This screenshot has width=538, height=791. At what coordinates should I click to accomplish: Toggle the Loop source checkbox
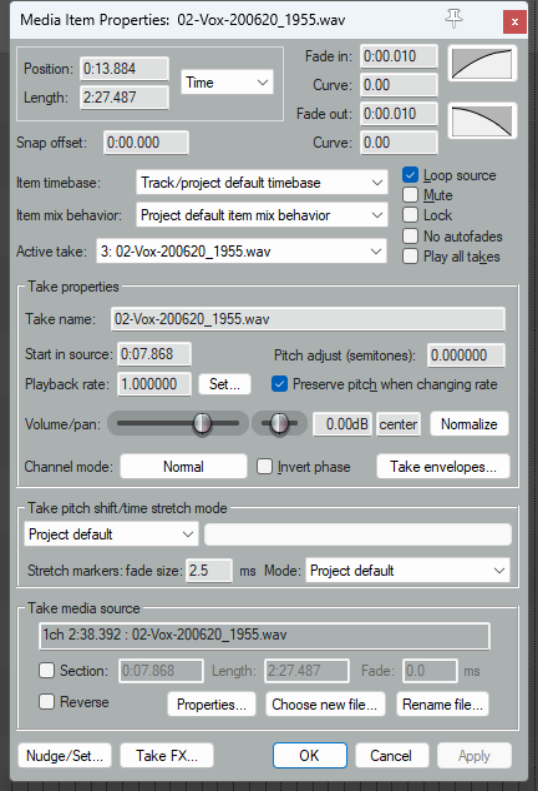click(410, 175)
